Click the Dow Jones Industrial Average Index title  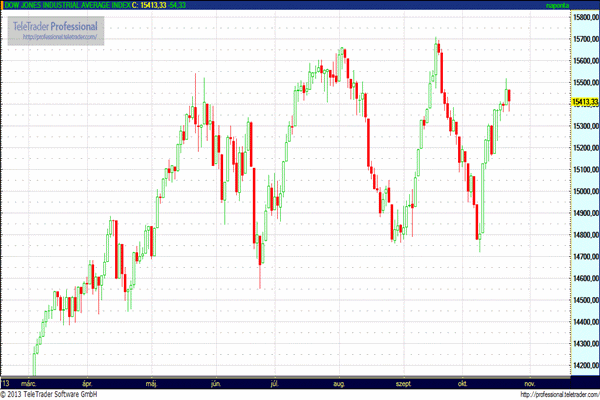66,5
